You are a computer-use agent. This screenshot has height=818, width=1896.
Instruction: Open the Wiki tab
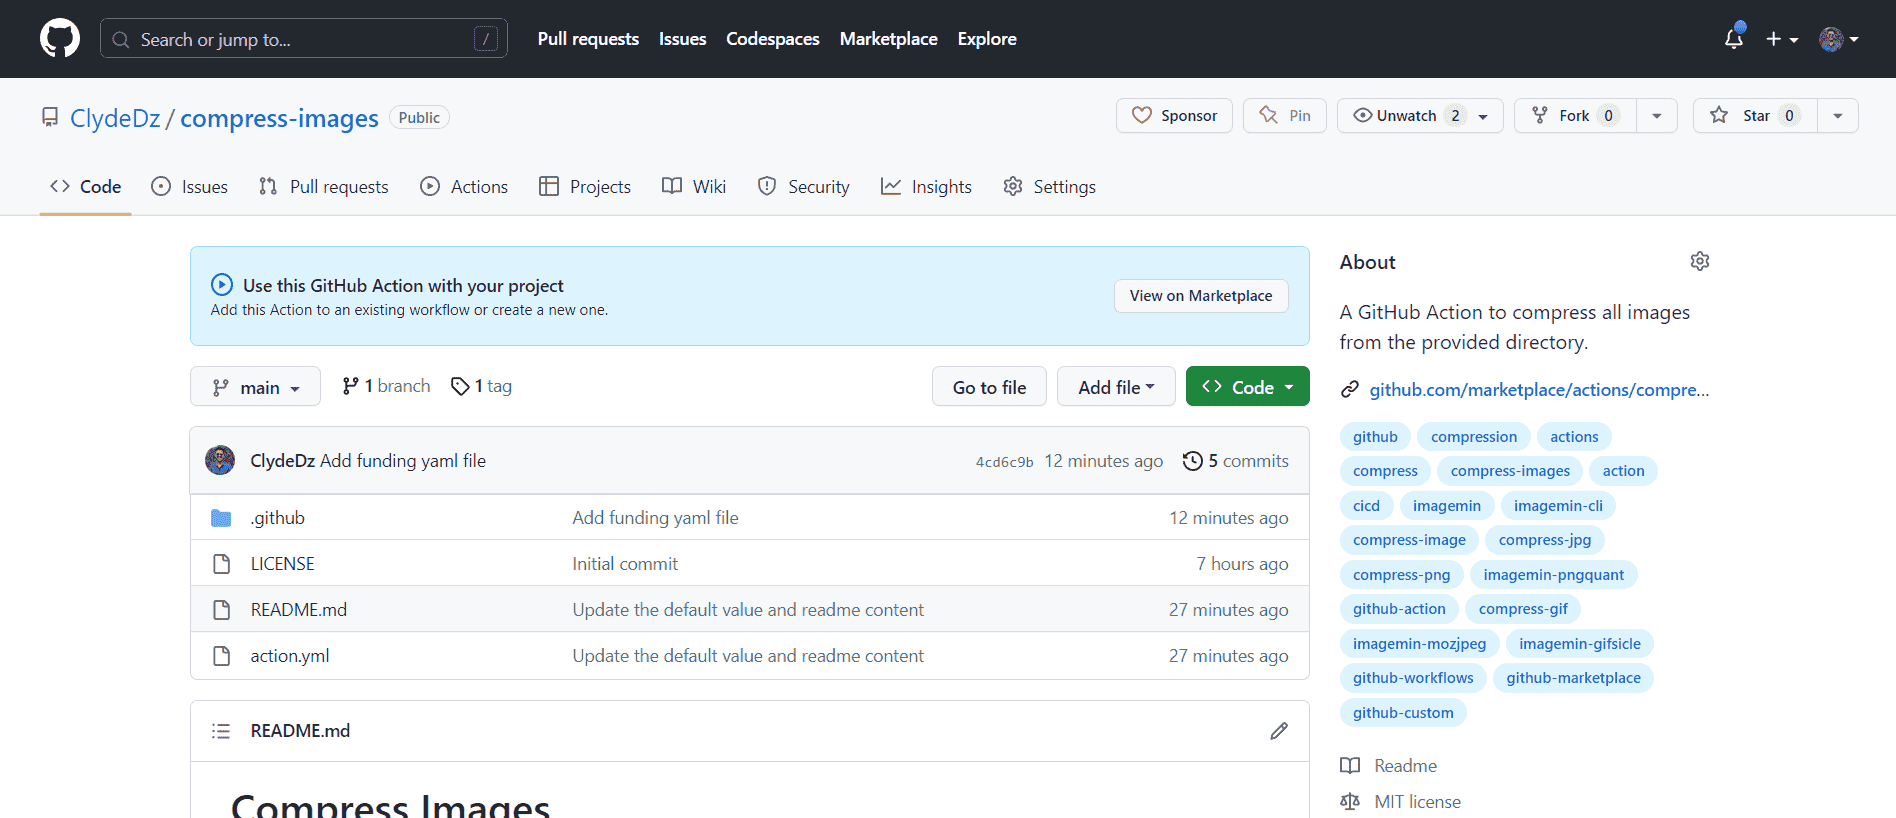(x=694, y=187)
